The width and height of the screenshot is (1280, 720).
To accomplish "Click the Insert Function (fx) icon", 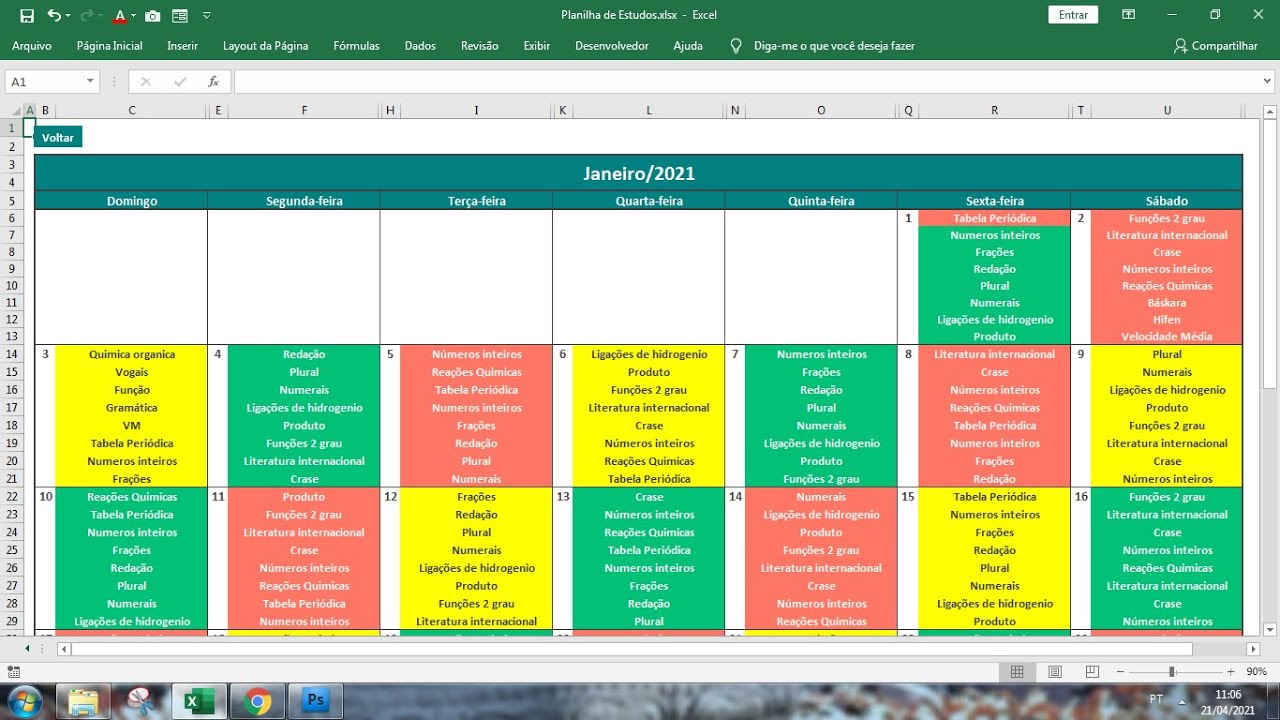I will pos(210,81).
